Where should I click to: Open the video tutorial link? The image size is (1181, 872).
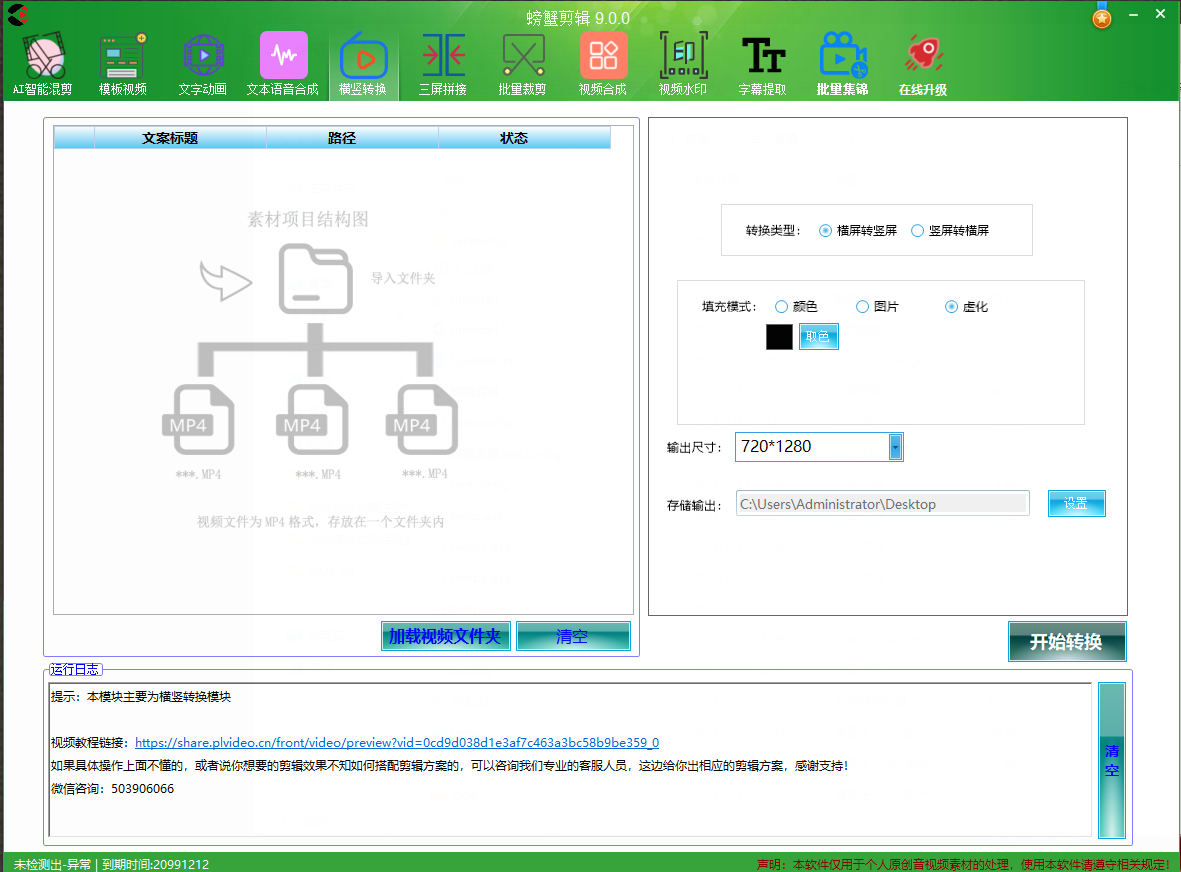[x=396, y=743]
